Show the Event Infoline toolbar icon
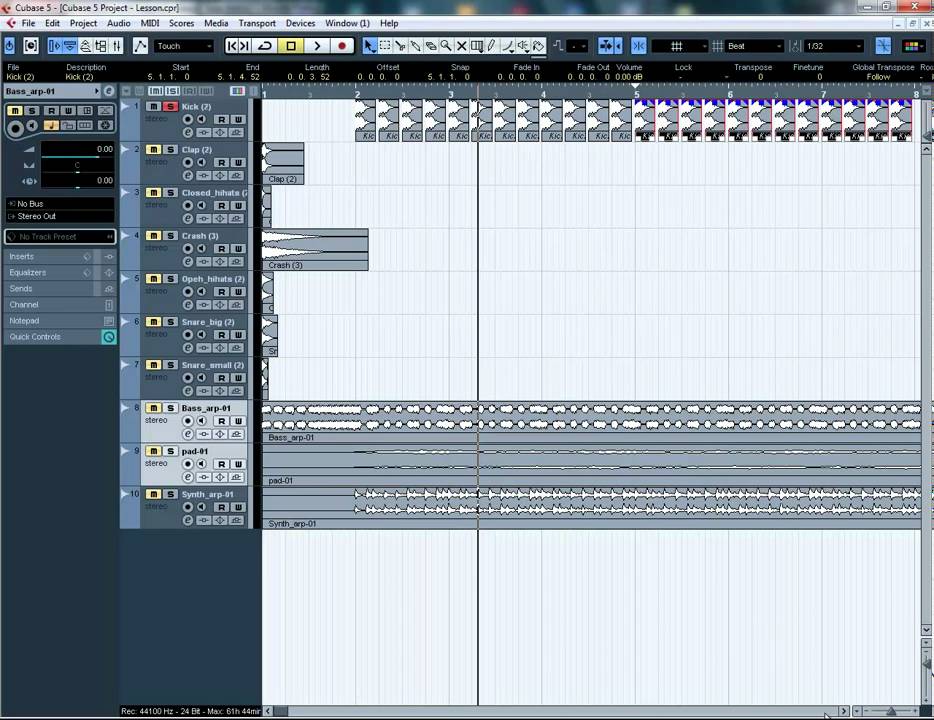This screenshot has height=720, width=934. tap(70, 46)
